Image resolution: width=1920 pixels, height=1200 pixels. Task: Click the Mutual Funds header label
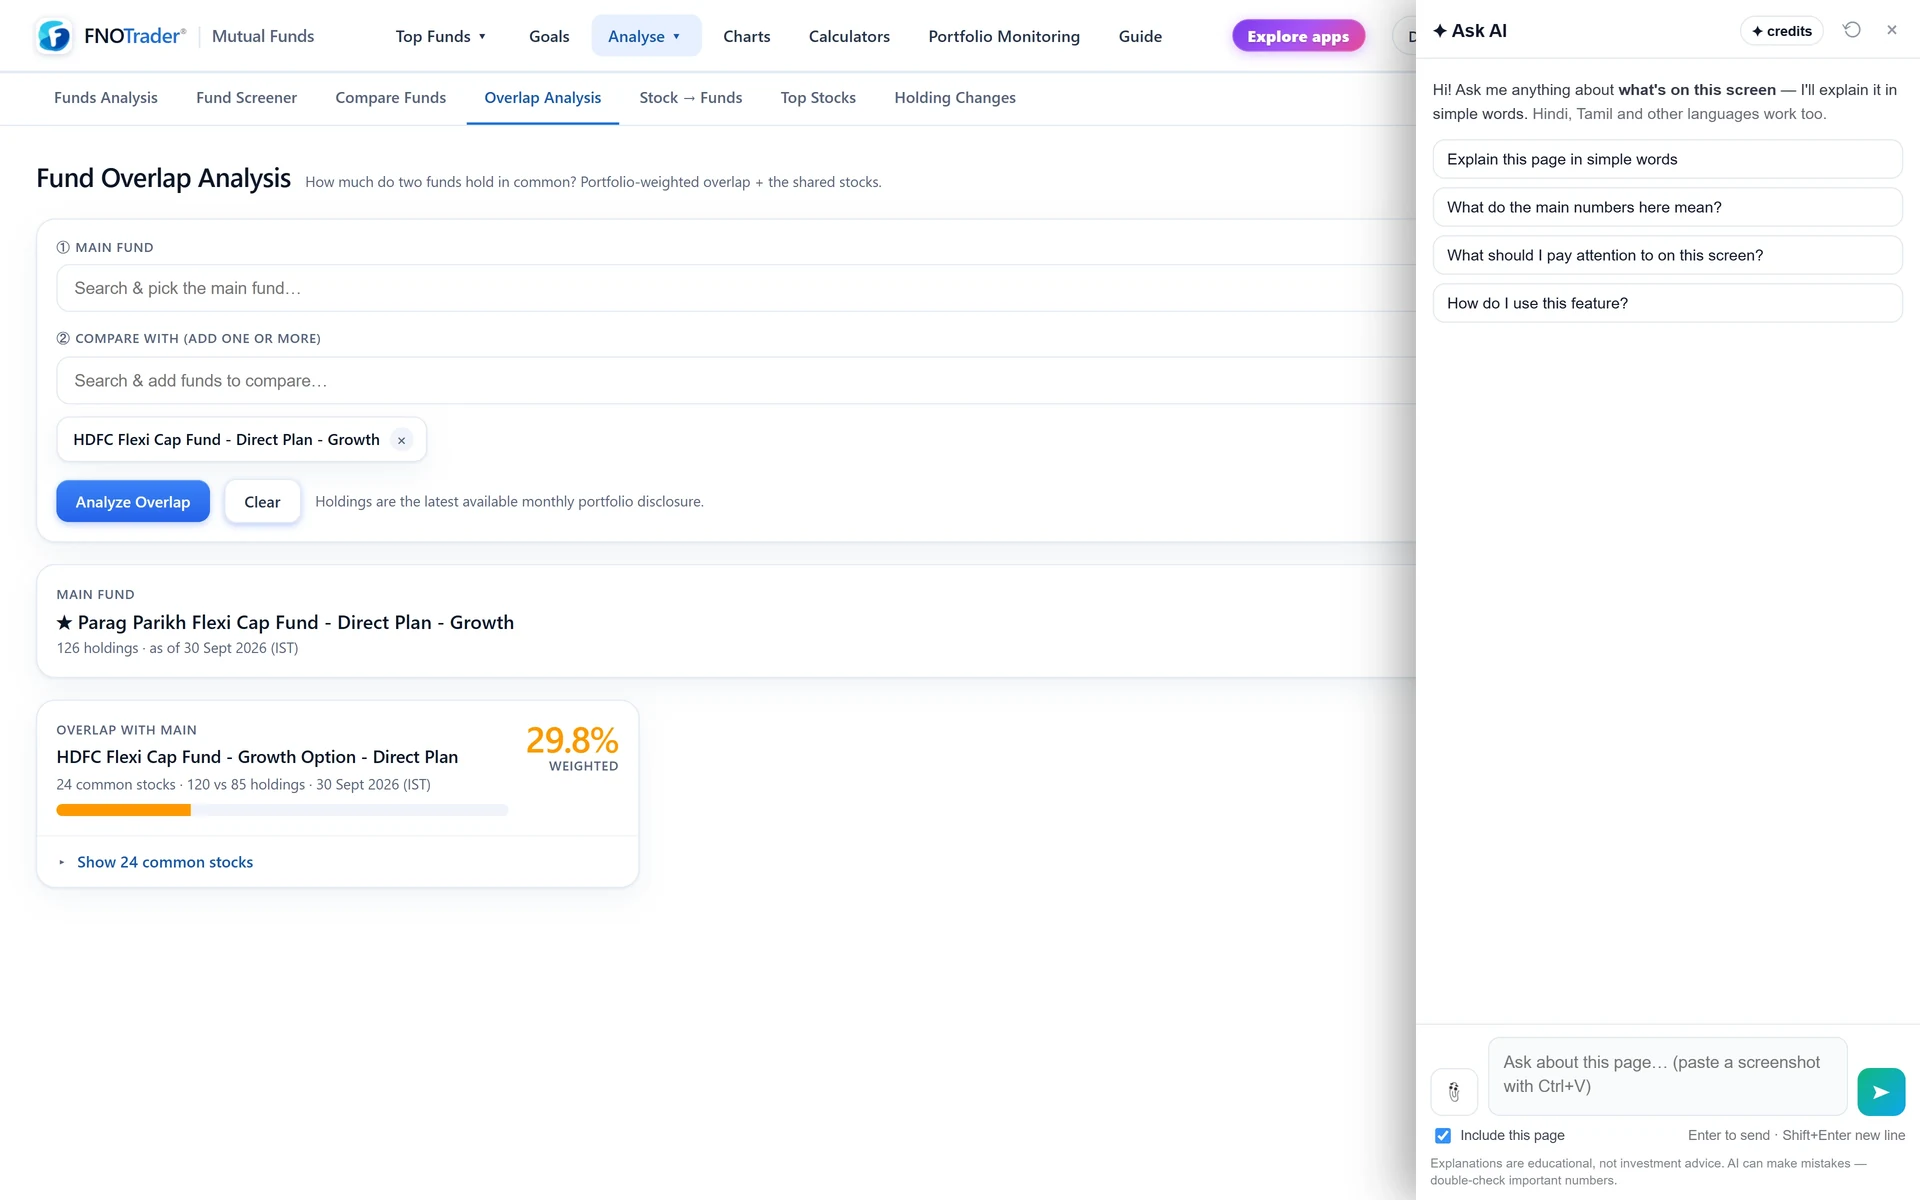click(263, 36)
